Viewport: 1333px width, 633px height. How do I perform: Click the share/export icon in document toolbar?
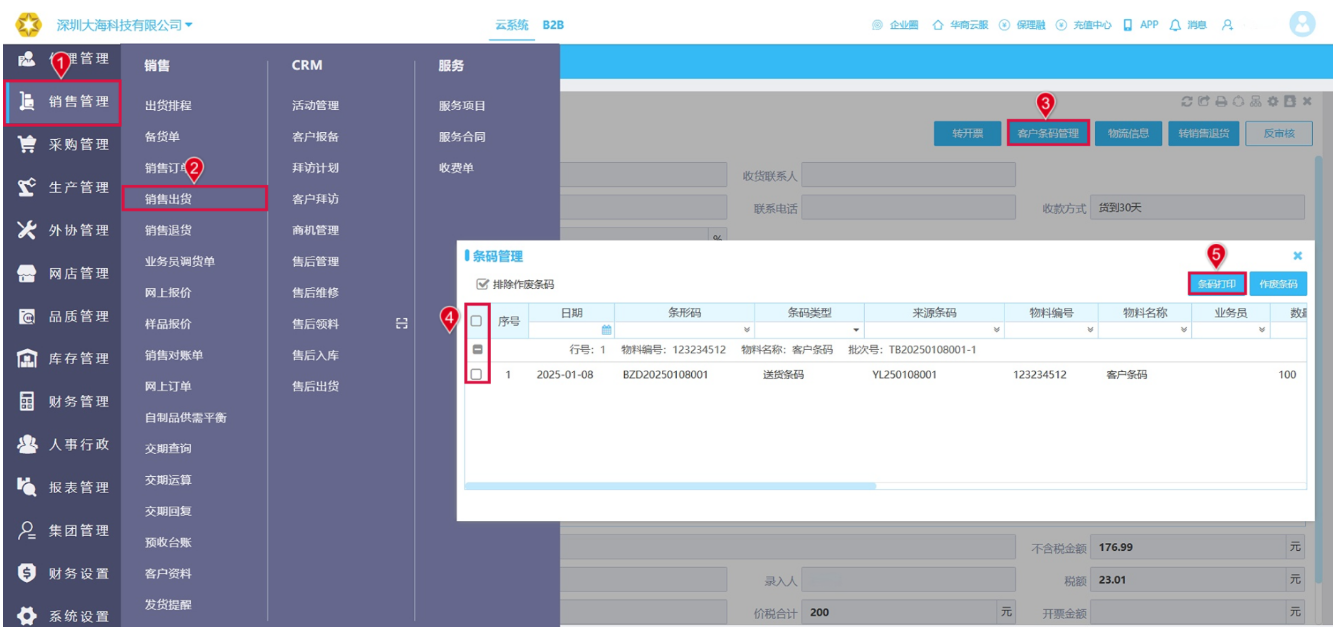(x=1204, y=101)
